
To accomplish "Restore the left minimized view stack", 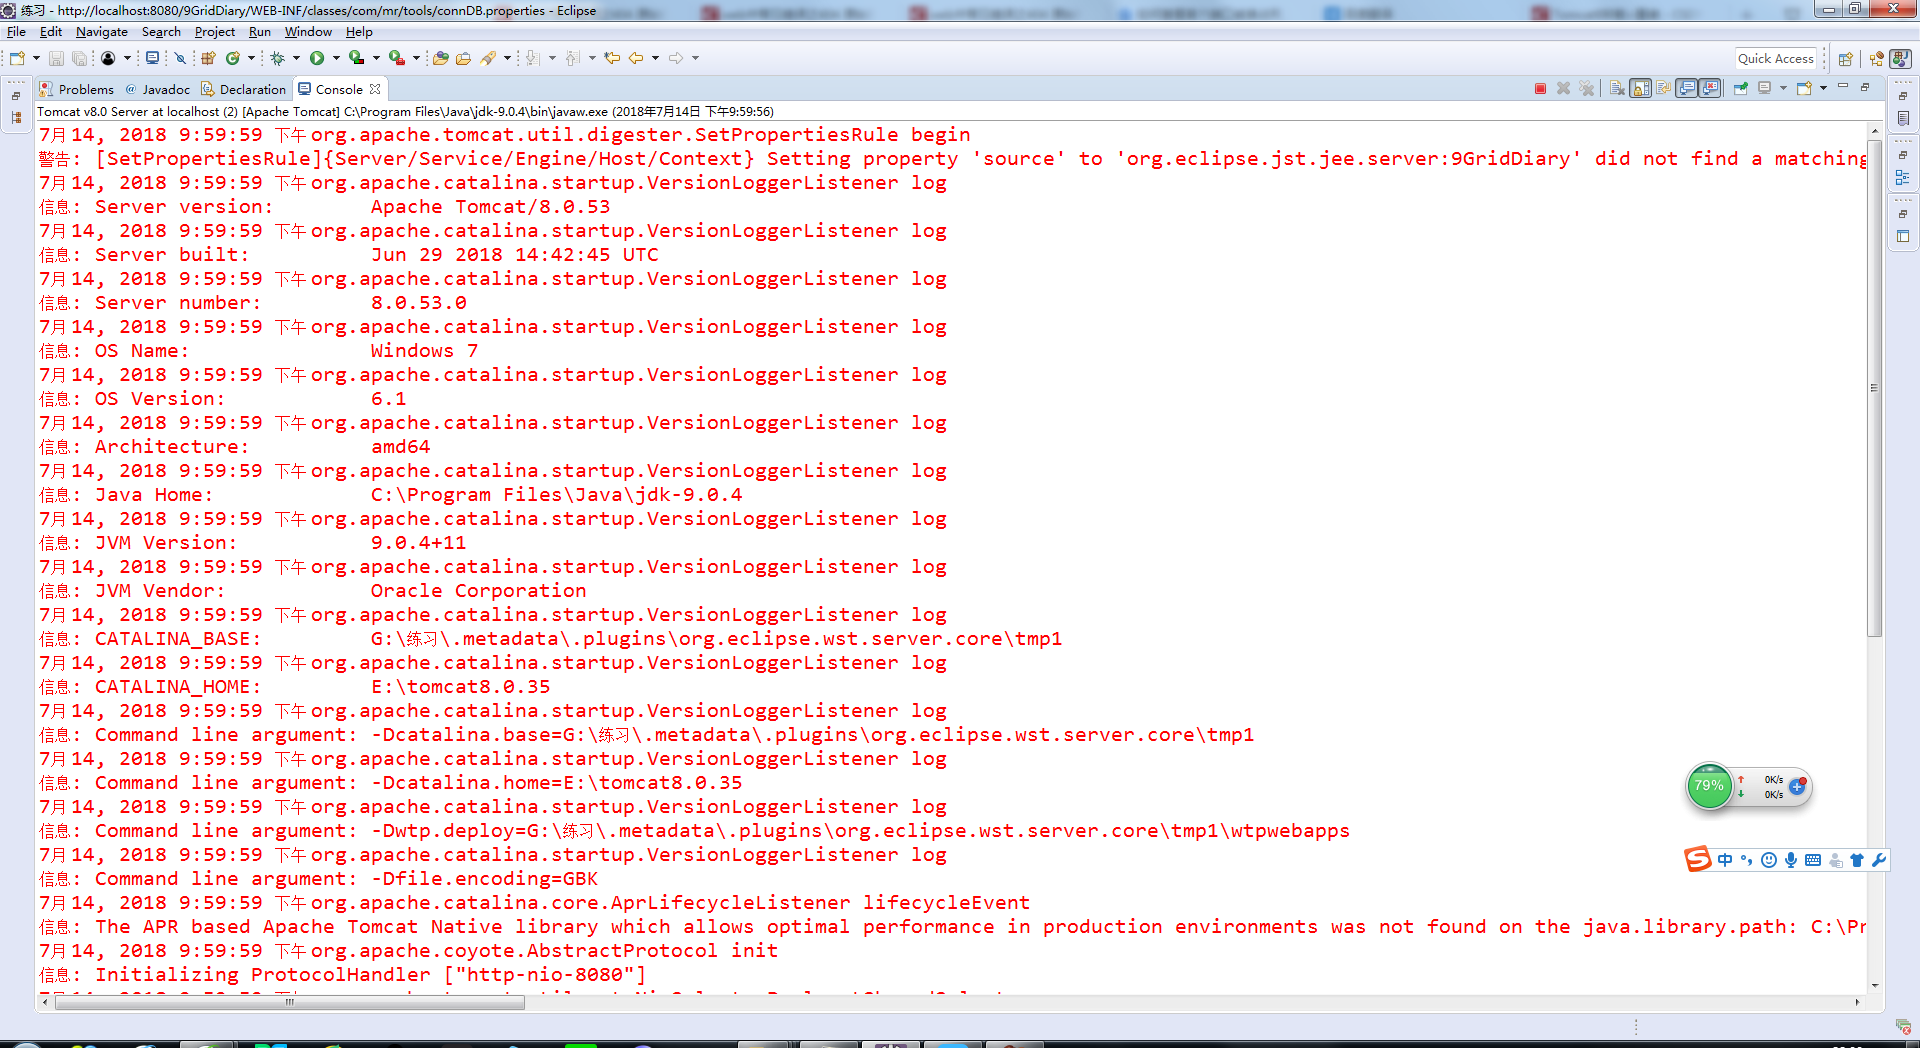I will (x=16, y=96).
